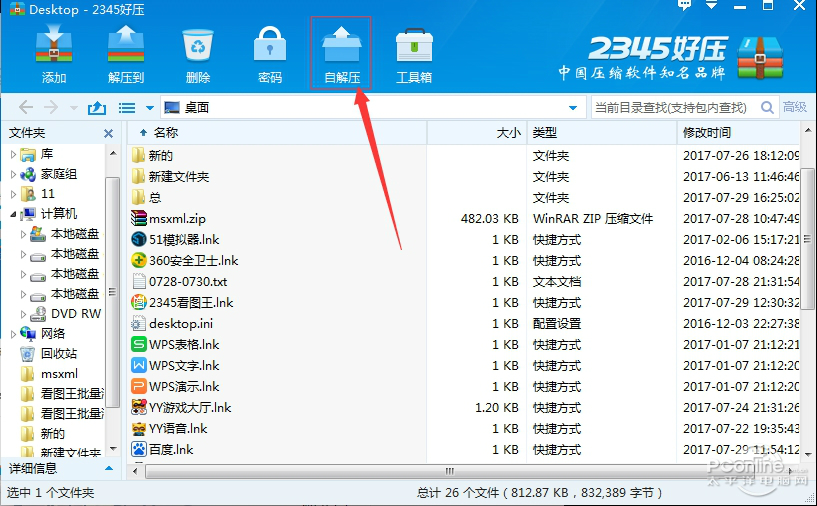Expand the DVD RW drive node
The height and width of the screenshot is (506, 817).
23,314
